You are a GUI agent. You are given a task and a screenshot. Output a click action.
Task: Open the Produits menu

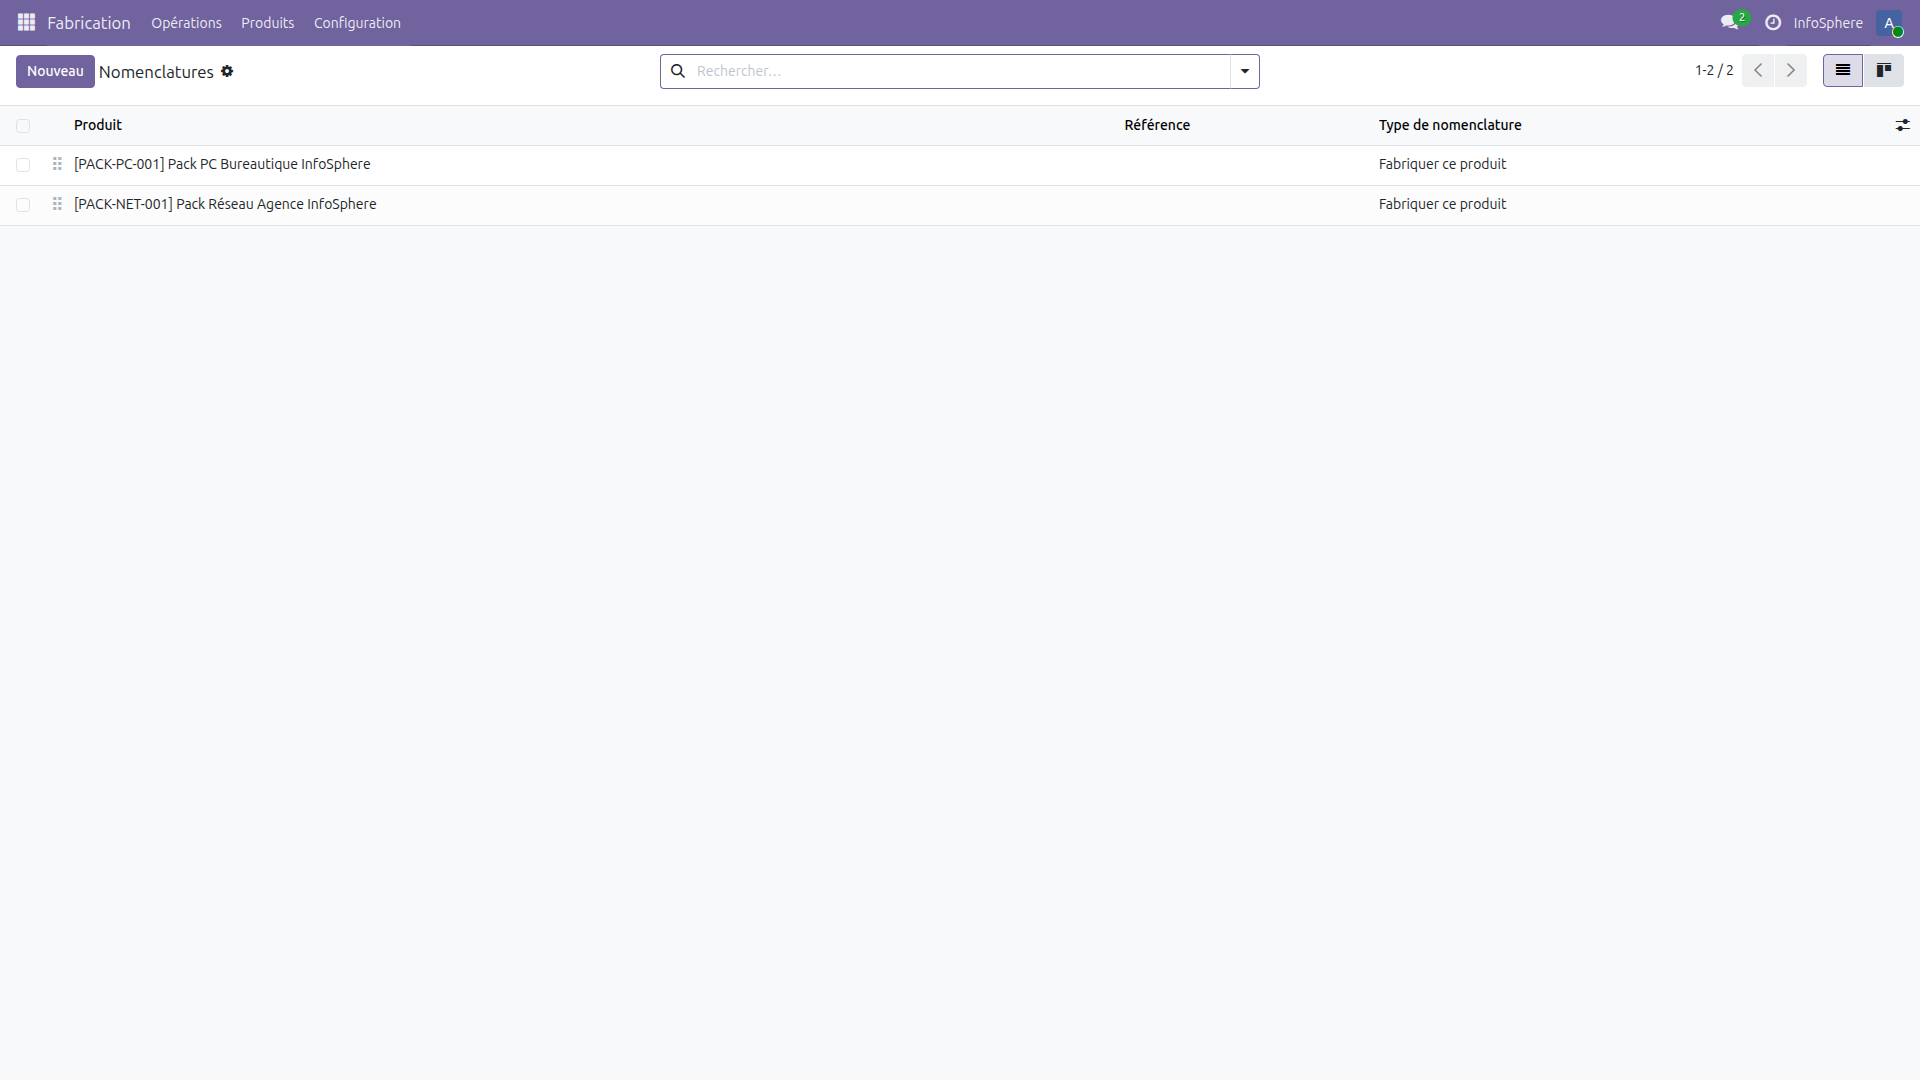pos(267,22)
